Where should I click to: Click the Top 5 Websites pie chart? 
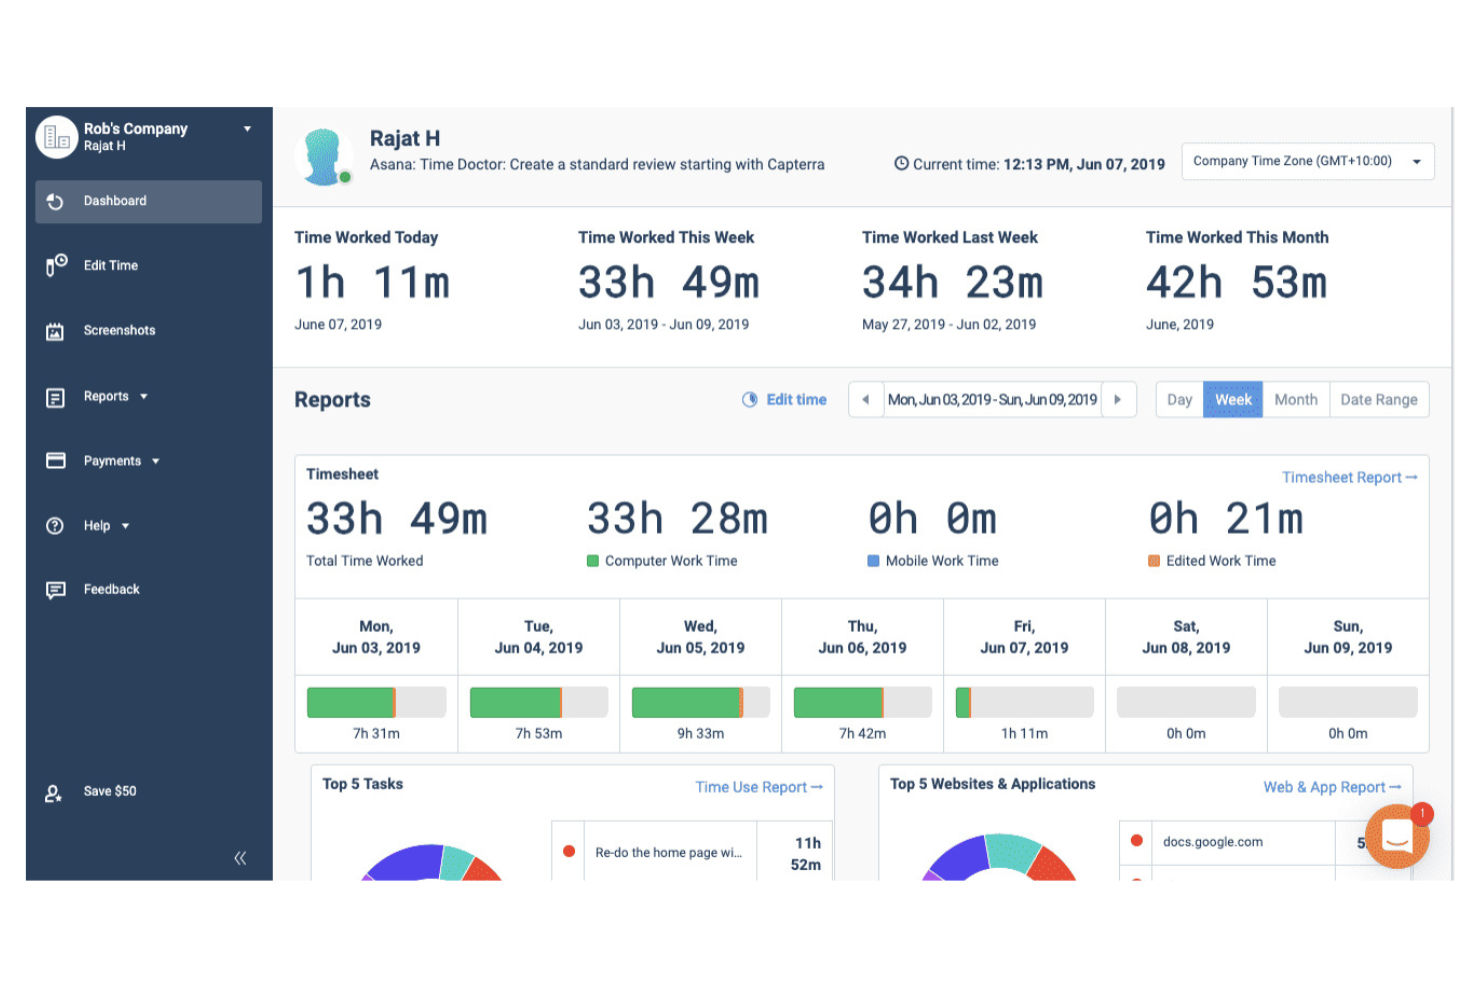(x=999, y=858)
